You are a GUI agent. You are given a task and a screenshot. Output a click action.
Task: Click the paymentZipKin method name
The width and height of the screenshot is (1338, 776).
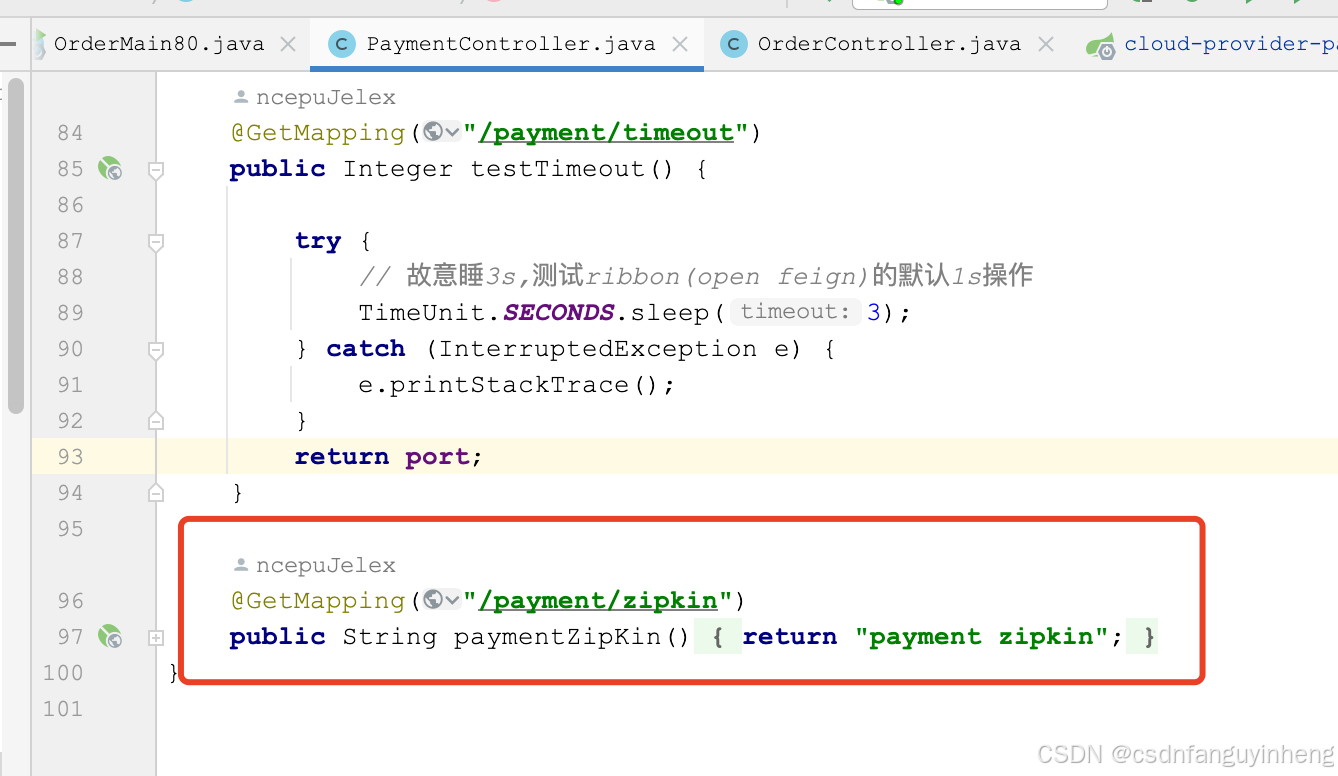[x=558, y=637]
